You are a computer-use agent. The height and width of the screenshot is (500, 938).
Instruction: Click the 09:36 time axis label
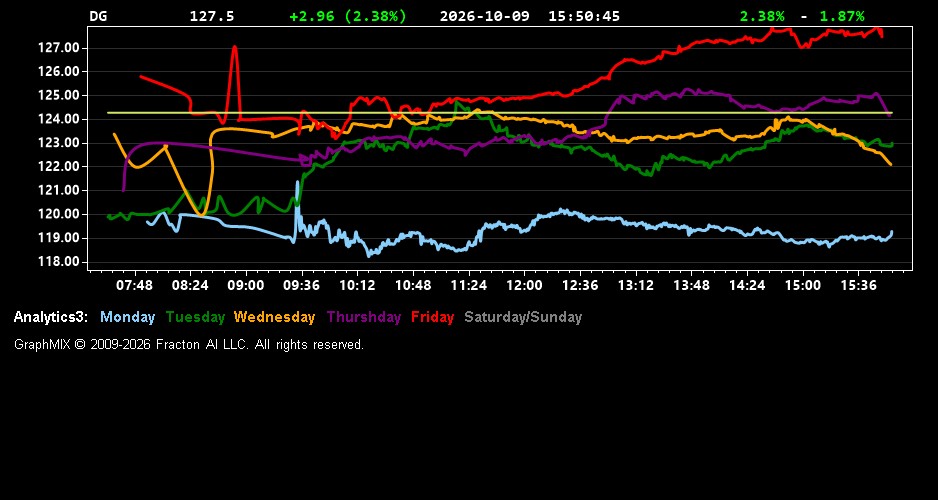pyautogui.click(x=302, y=285)
